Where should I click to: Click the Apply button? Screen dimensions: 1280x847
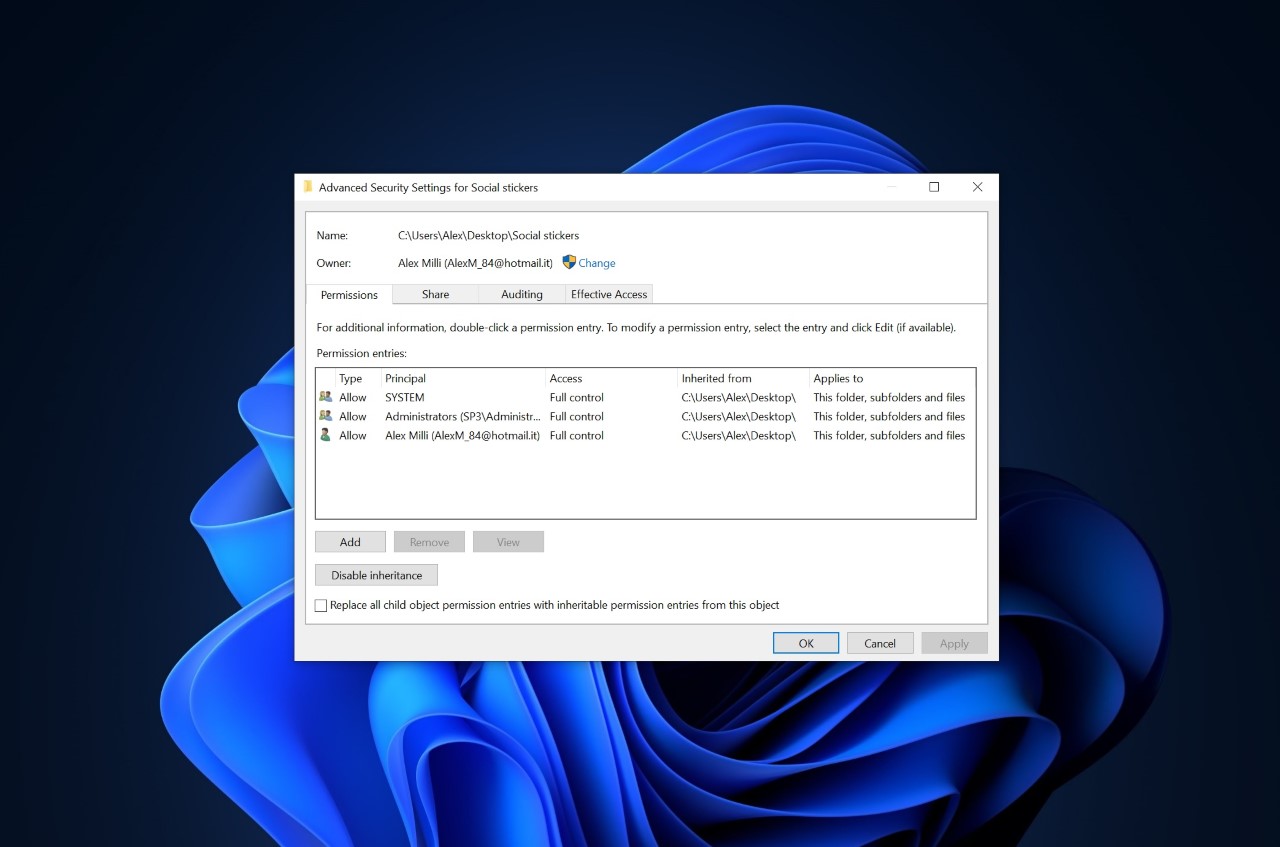pos(954,643)
